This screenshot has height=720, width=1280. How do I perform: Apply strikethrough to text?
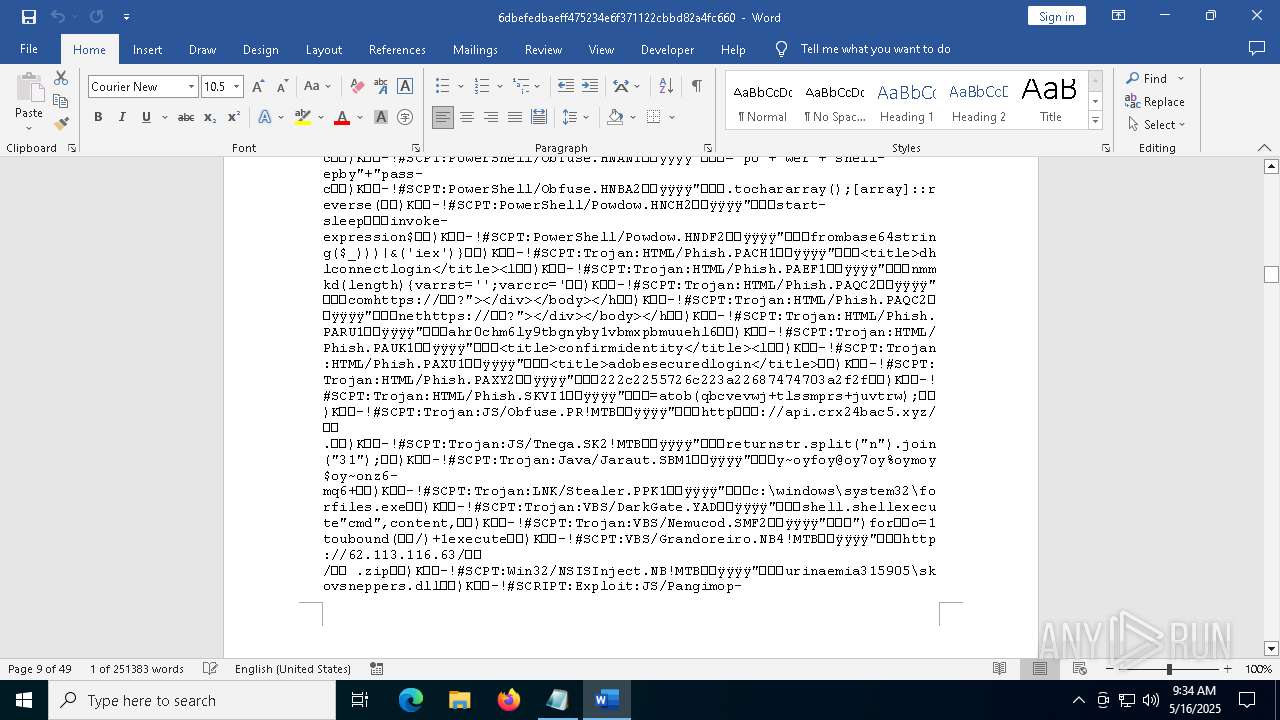[x=186, y=117]
